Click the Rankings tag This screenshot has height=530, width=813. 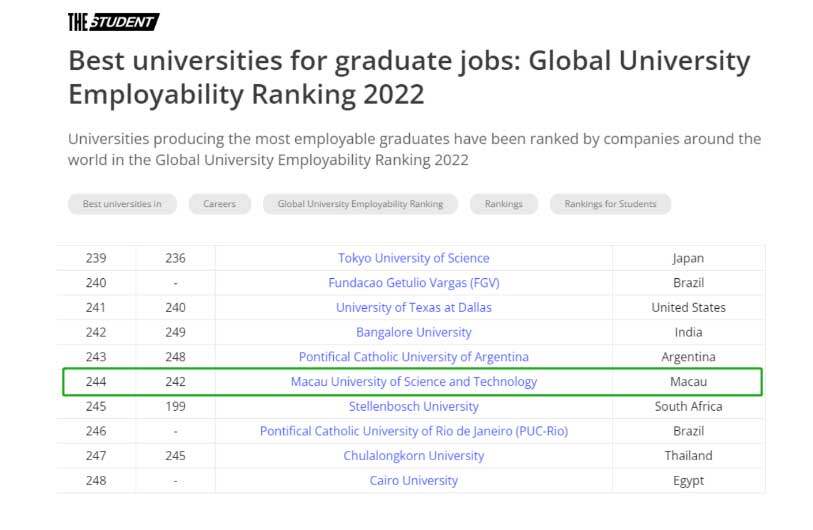click(x=504, y=204)
